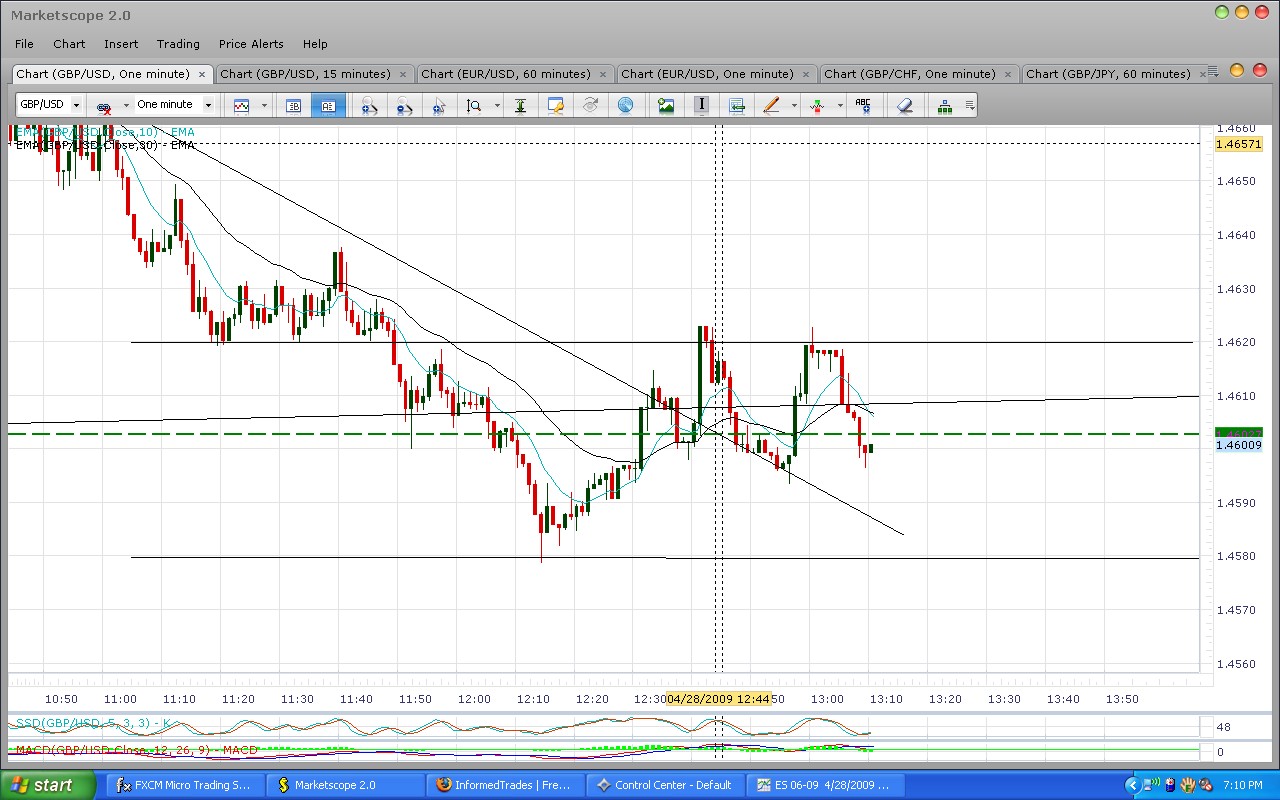Open ES 06-09 chart taskbar button
This screenshot has width=1280, height=800.
[826, 785]
